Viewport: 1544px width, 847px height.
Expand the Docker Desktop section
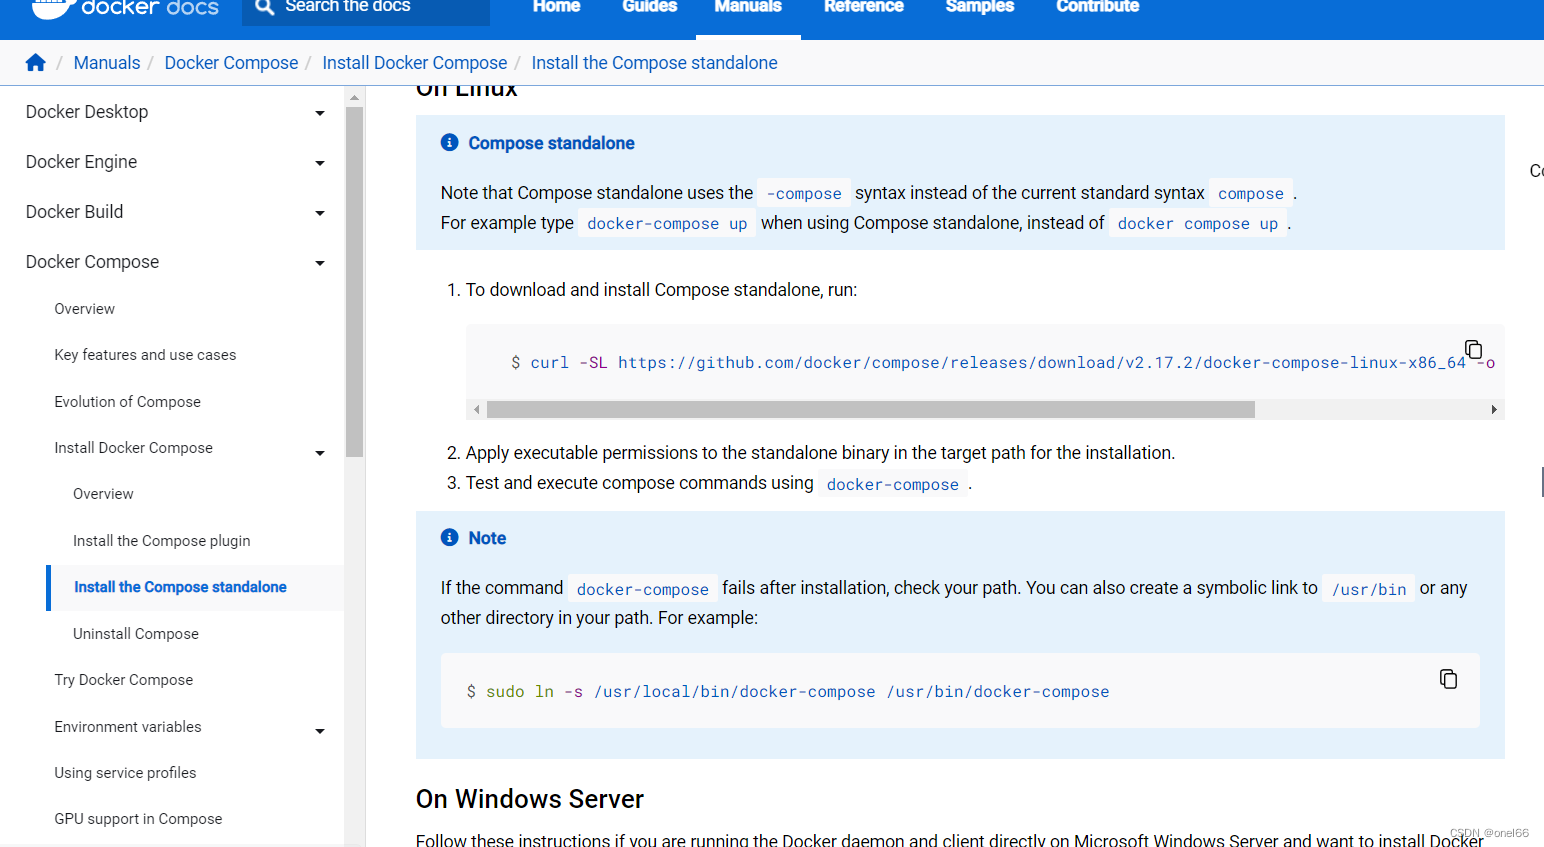(320, 113)
